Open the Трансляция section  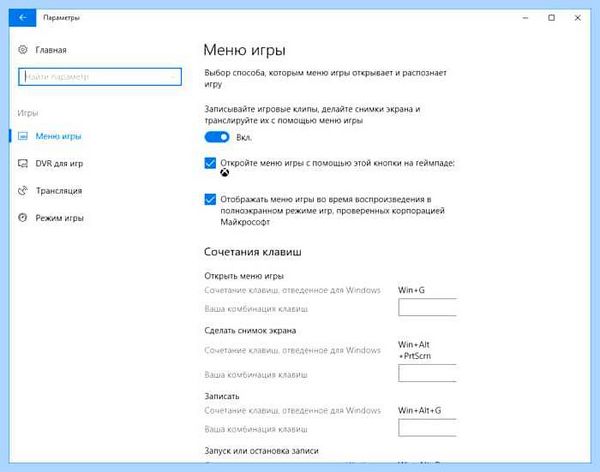click(x=59, y=191)
